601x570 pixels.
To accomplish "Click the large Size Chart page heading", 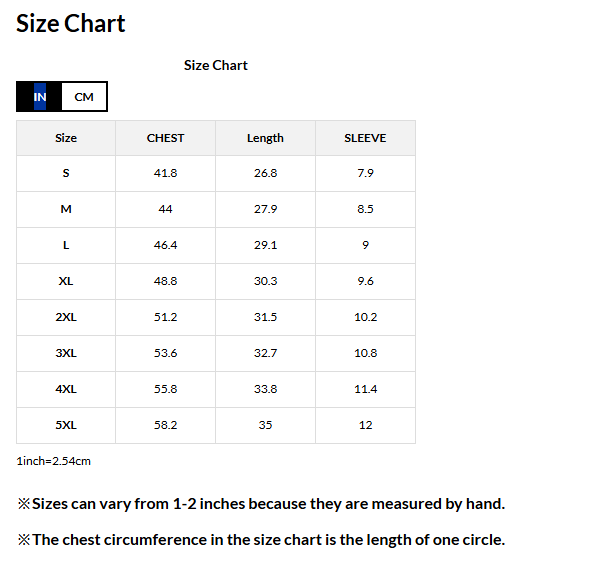I will [71, 24].
